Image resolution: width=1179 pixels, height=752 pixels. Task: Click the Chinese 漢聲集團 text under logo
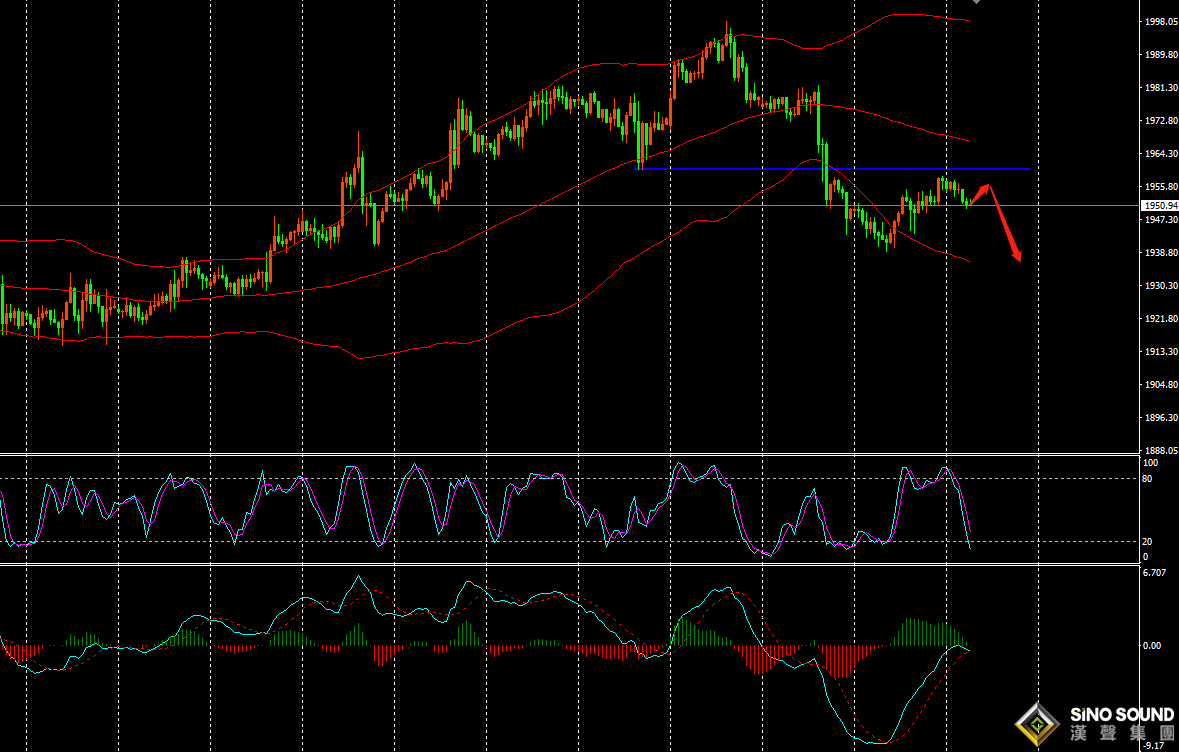pos(1122,735)
